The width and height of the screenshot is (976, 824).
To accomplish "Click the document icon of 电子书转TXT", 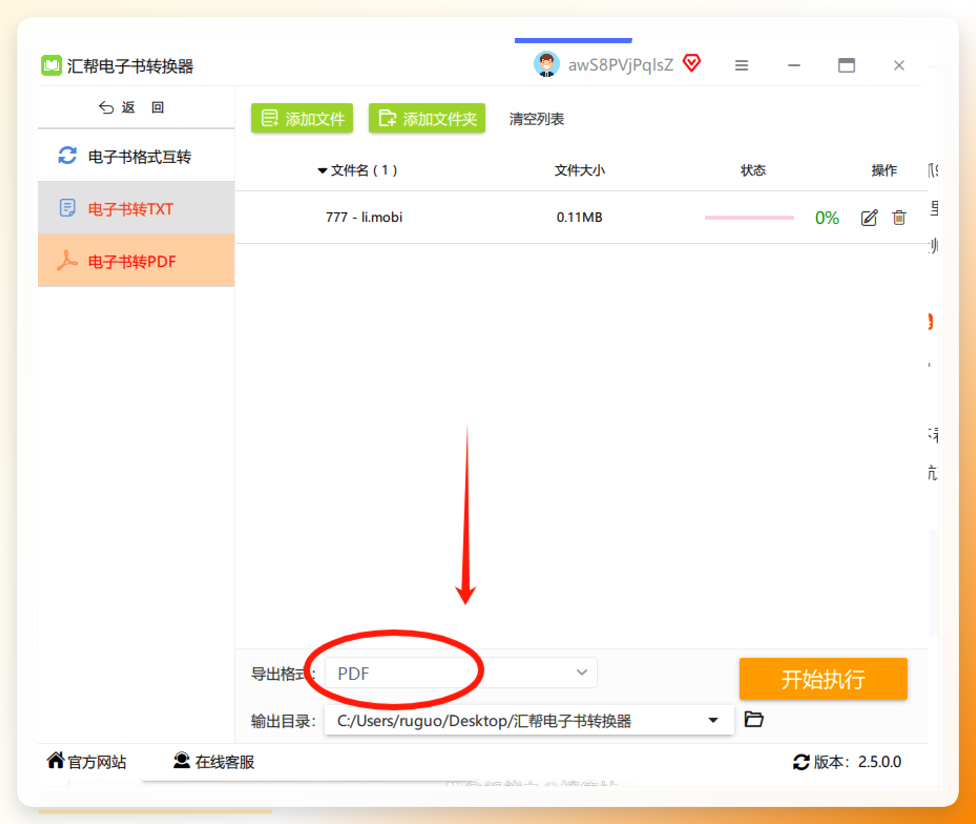I will 67,208.
